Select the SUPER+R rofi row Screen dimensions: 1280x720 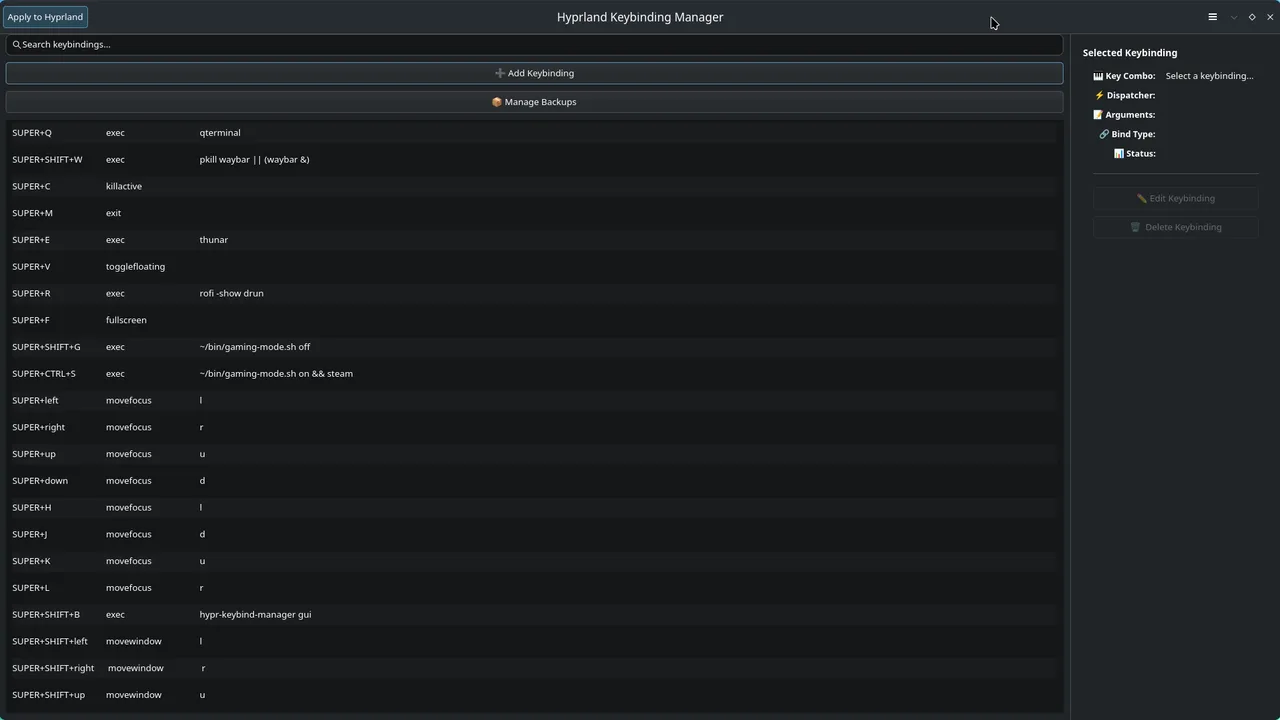coord(532,293)
